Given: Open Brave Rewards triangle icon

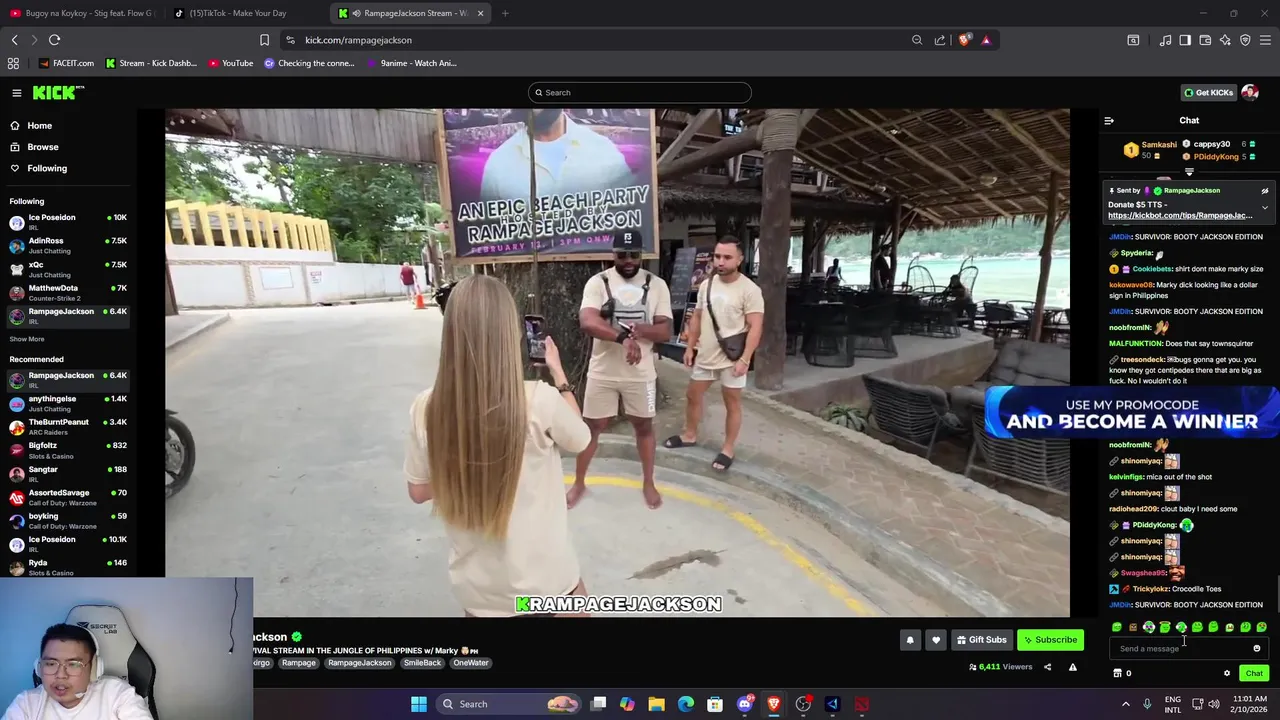Looking at the screenshot, I should 986,40.
